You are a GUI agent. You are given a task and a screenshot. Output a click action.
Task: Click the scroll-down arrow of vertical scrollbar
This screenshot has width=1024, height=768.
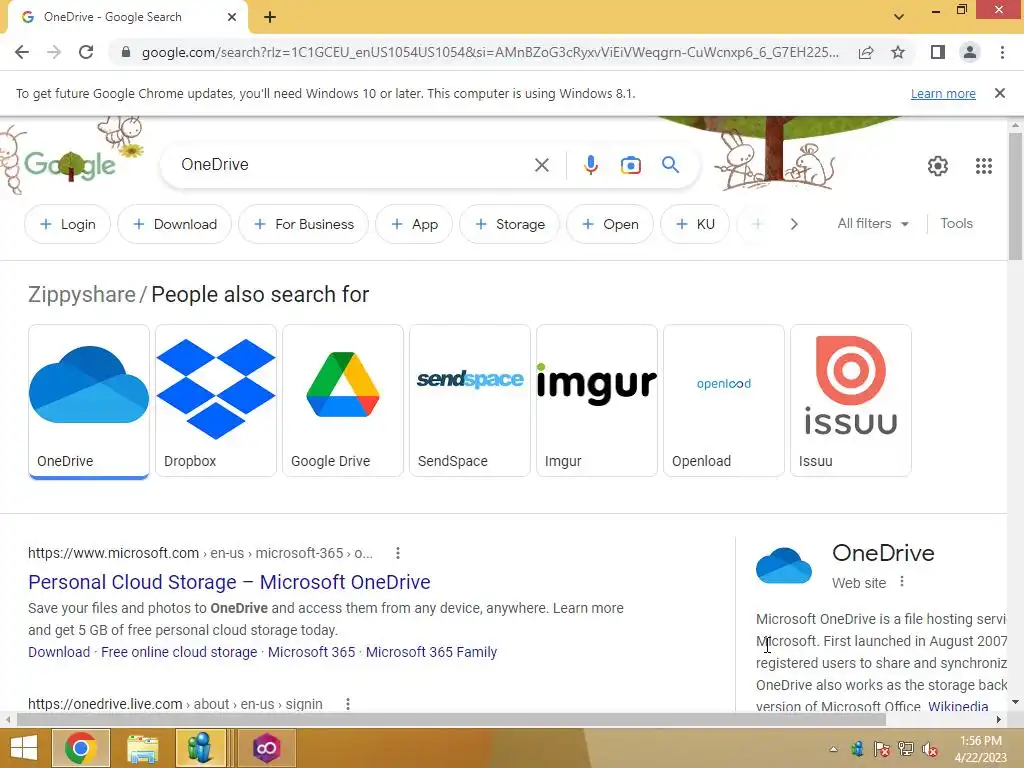1015,702
